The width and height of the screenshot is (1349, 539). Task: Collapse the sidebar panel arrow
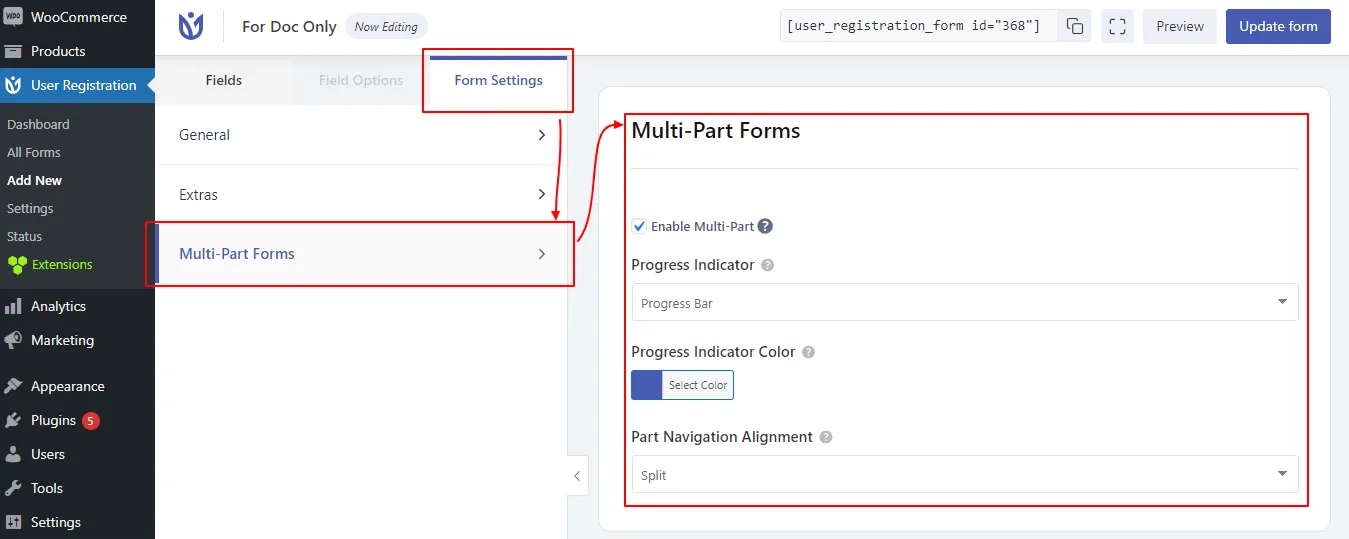coord(577,476)
